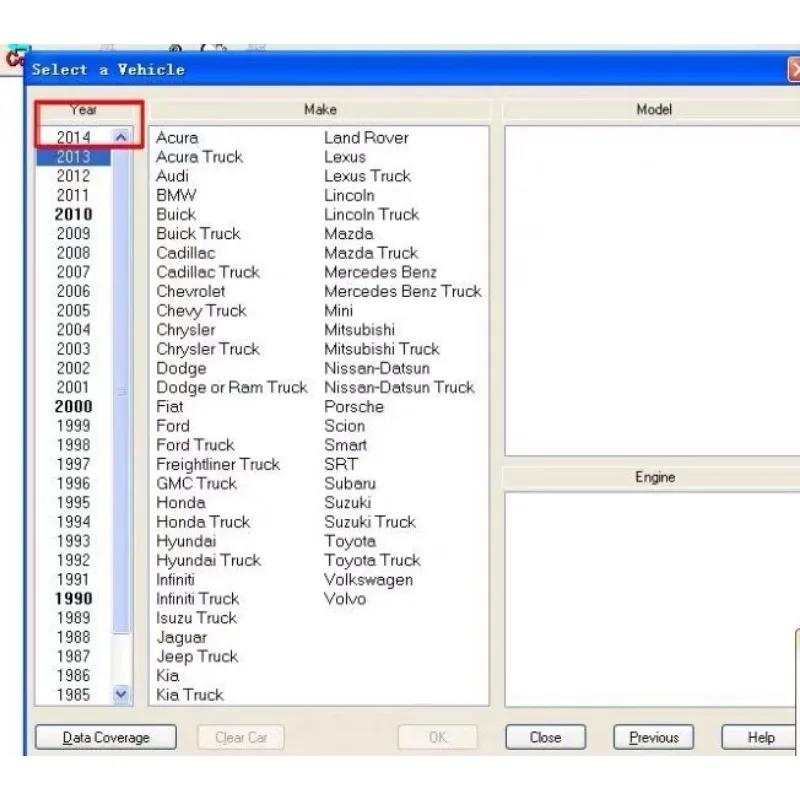Pick Chevy Truck
Viewport: 800px width, 800px height.
[x=202, y=310]
